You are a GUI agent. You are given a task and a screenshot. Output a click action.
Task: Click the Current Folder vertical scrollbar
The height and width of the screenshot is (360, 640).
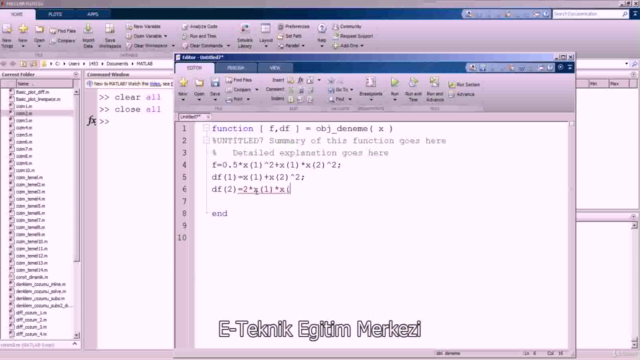[x=77, y=213]
